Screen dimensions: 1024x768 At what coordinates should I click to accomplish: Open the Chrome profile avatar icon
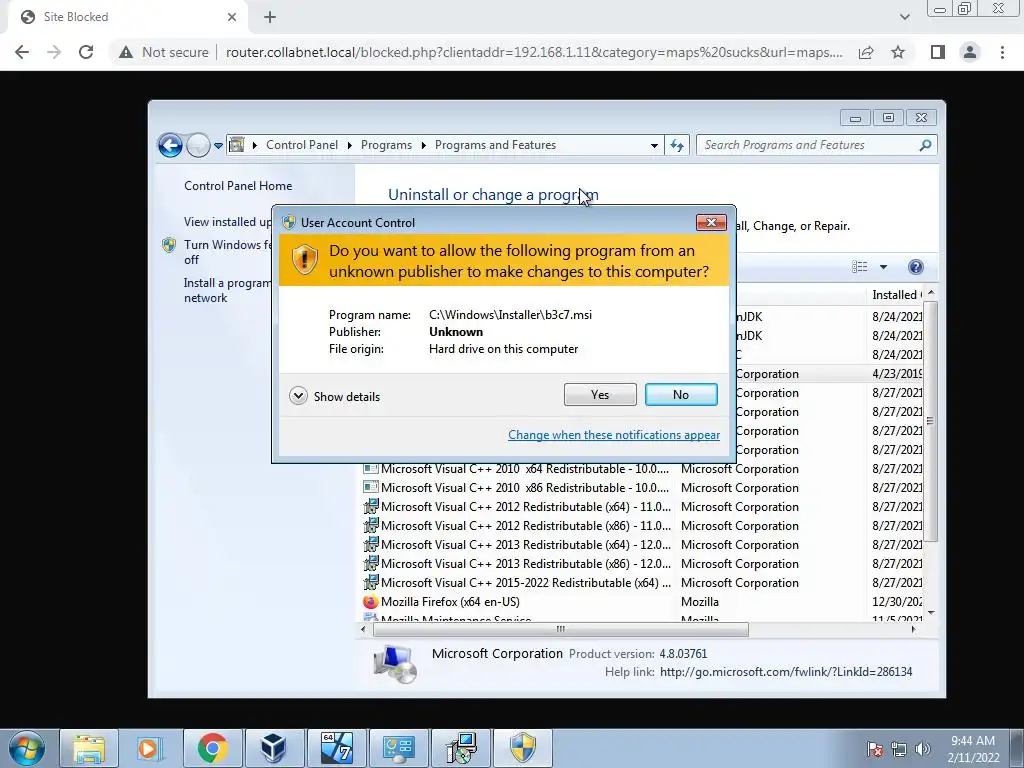tap(970, 52)
